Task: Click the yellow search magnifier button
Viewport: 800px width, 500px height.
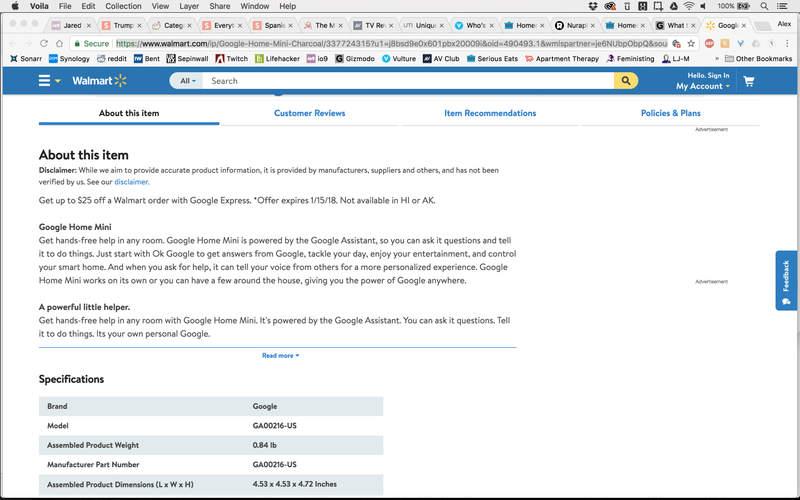Action: pos(626,81)
